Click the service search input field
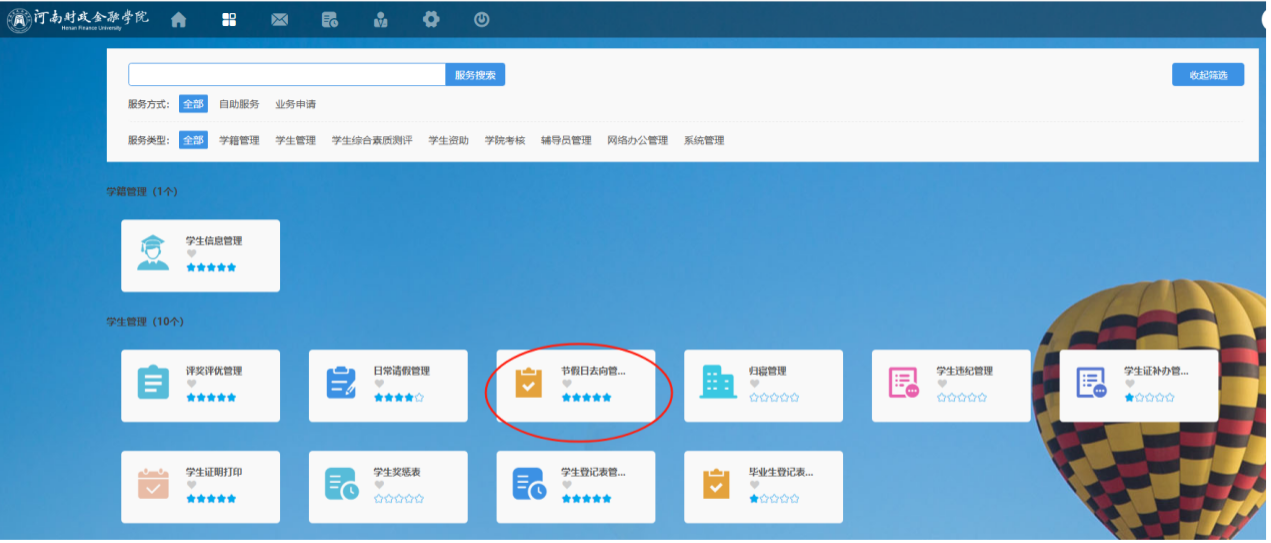 (x=286, y=75)
